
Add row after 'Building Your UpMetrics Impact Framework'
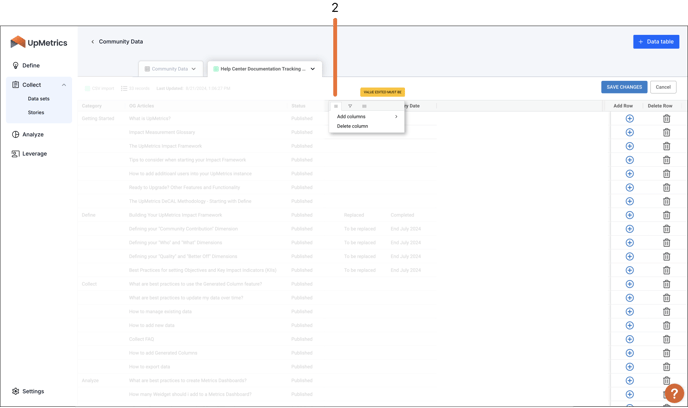tap(630, 215)
